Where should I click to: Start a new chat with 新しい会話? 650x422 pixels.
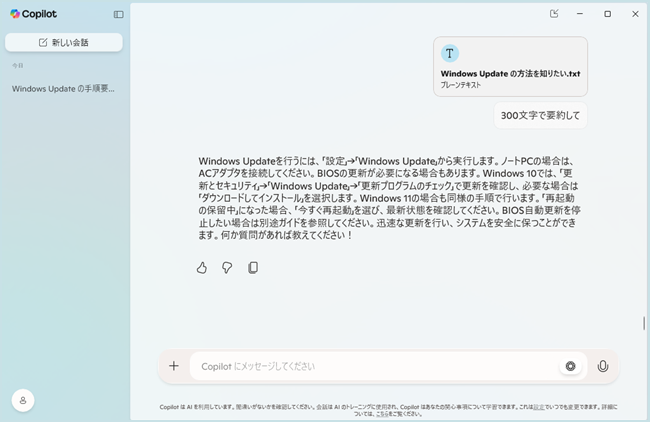click(64, 42)
